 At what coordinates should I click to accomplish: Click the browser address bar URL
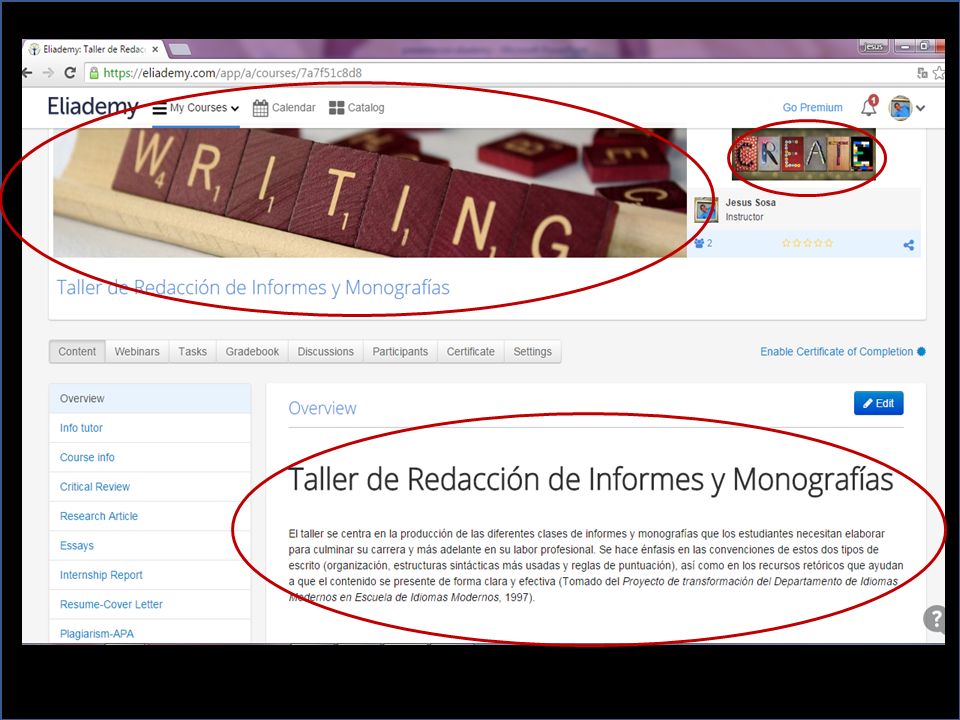click(x=233, y=73)
